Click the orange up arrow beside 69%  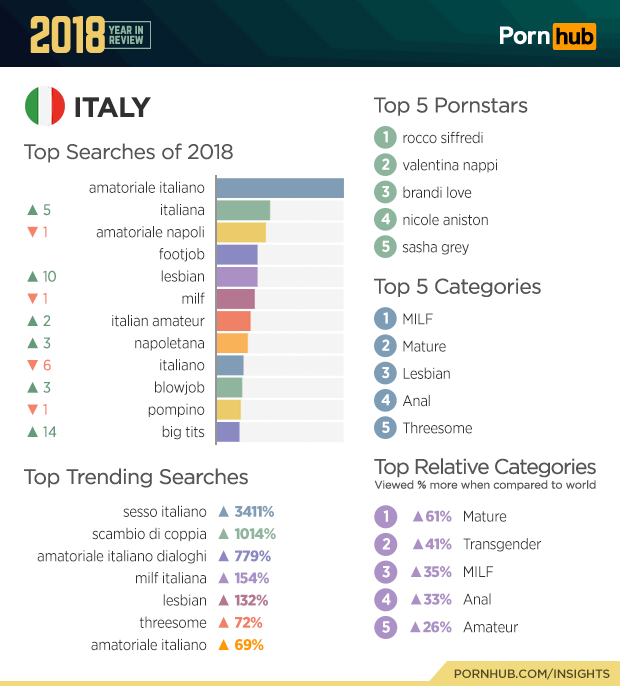coord(224,645)
